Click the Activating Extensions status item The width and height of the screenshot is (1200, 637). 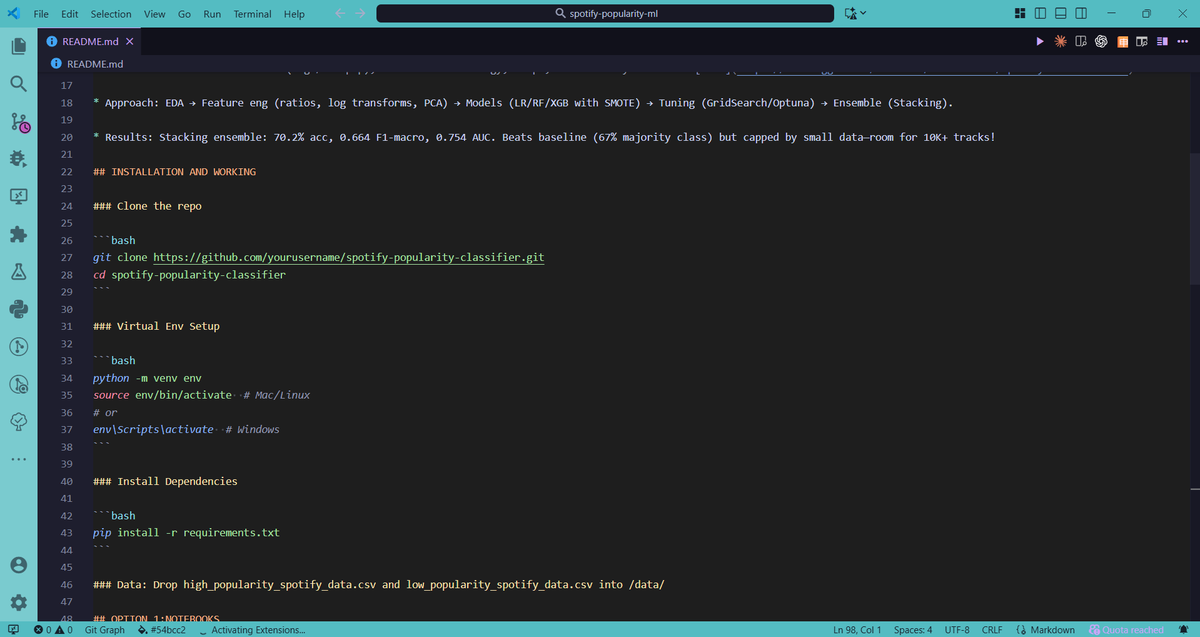252,630
